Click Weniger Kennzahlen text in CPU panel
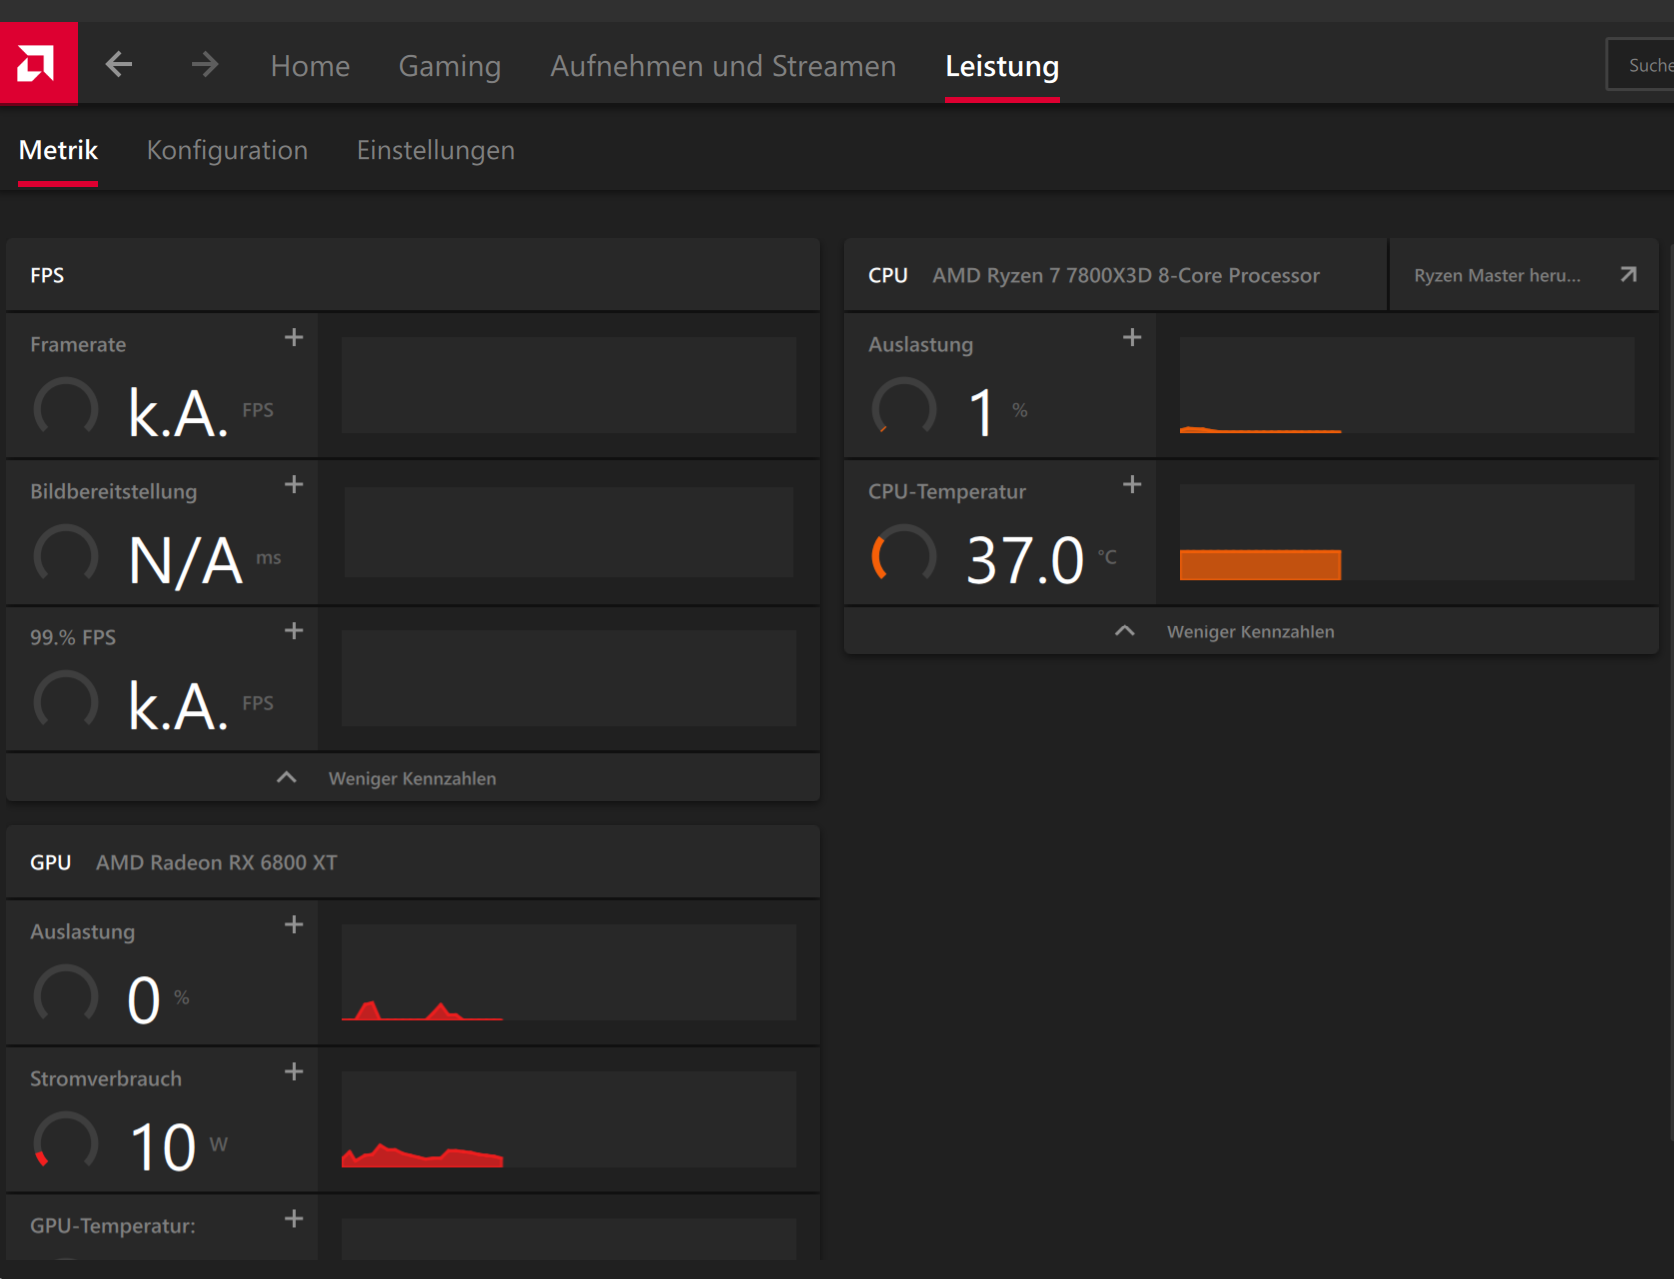 coord(1250,631)
